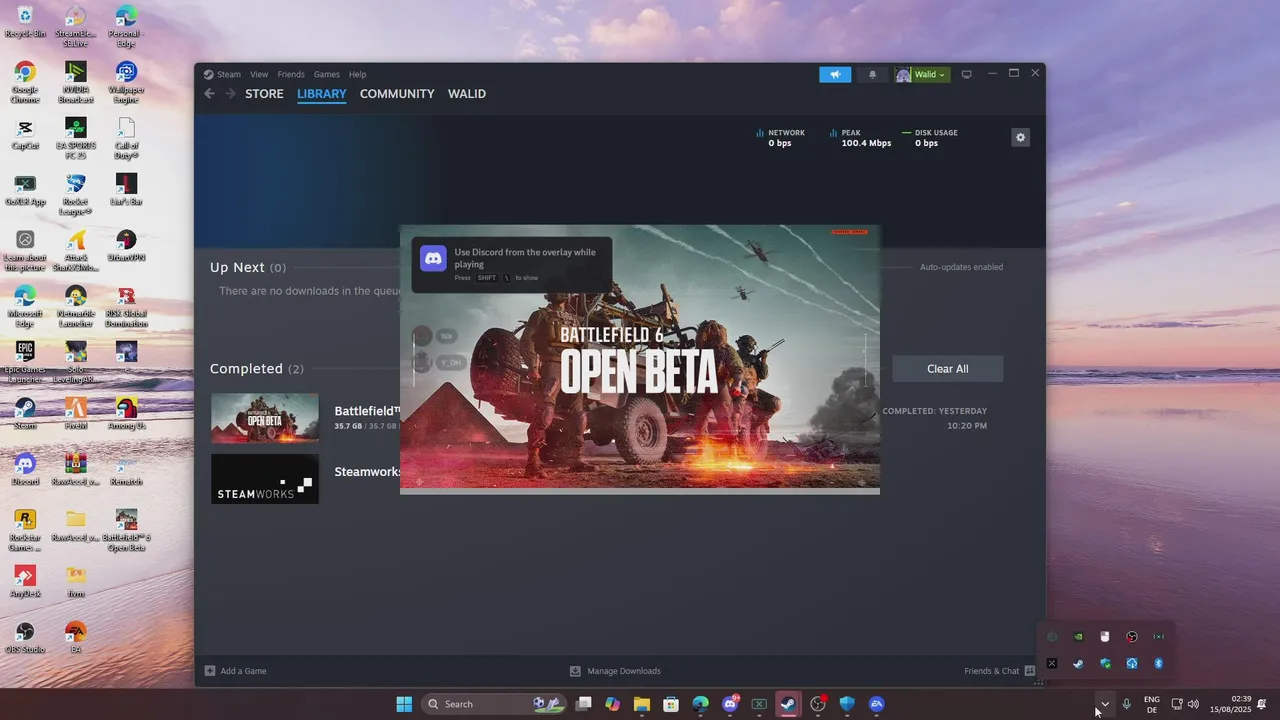
Task: Open Discord from the taskbar
Action: click(x=730, y=704)
